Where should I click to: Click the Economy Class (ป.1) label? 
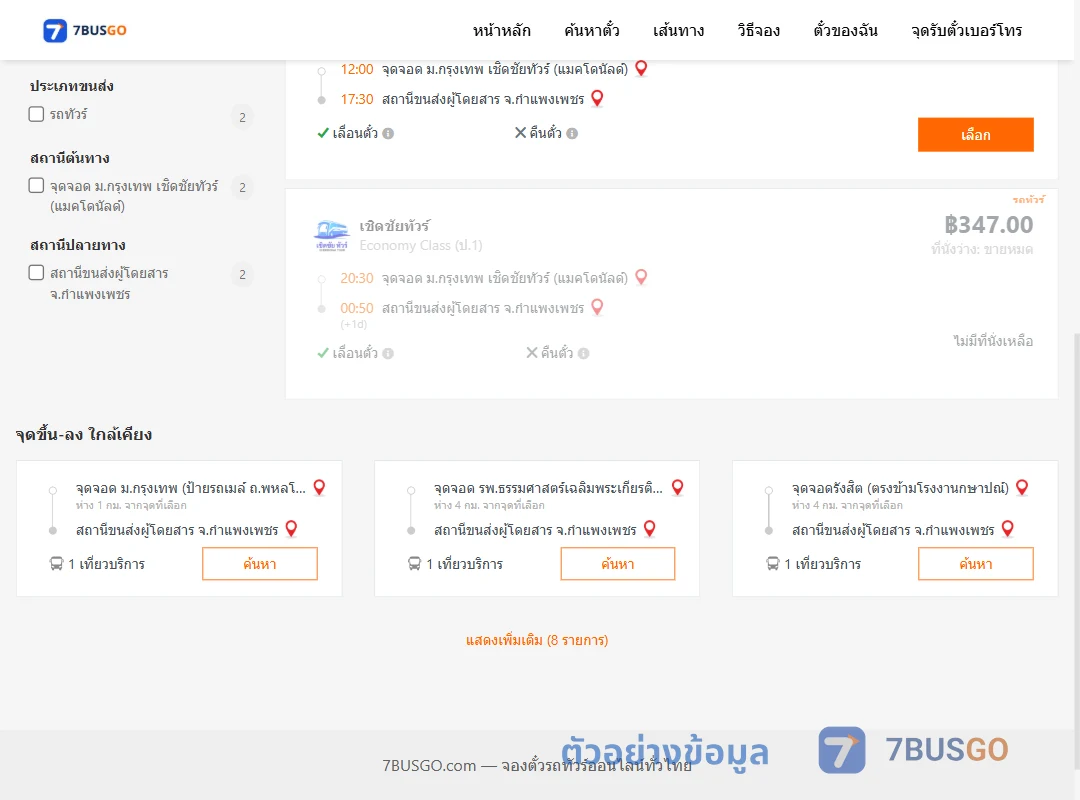tap(421, 245)
